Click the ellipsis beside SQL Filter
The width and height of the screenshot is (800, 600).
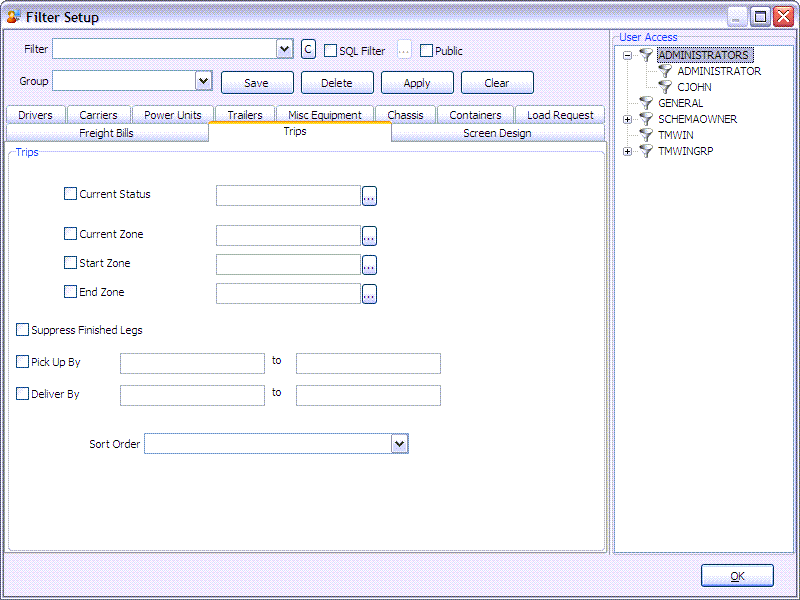pyautogui.click(x=403, y=48)
